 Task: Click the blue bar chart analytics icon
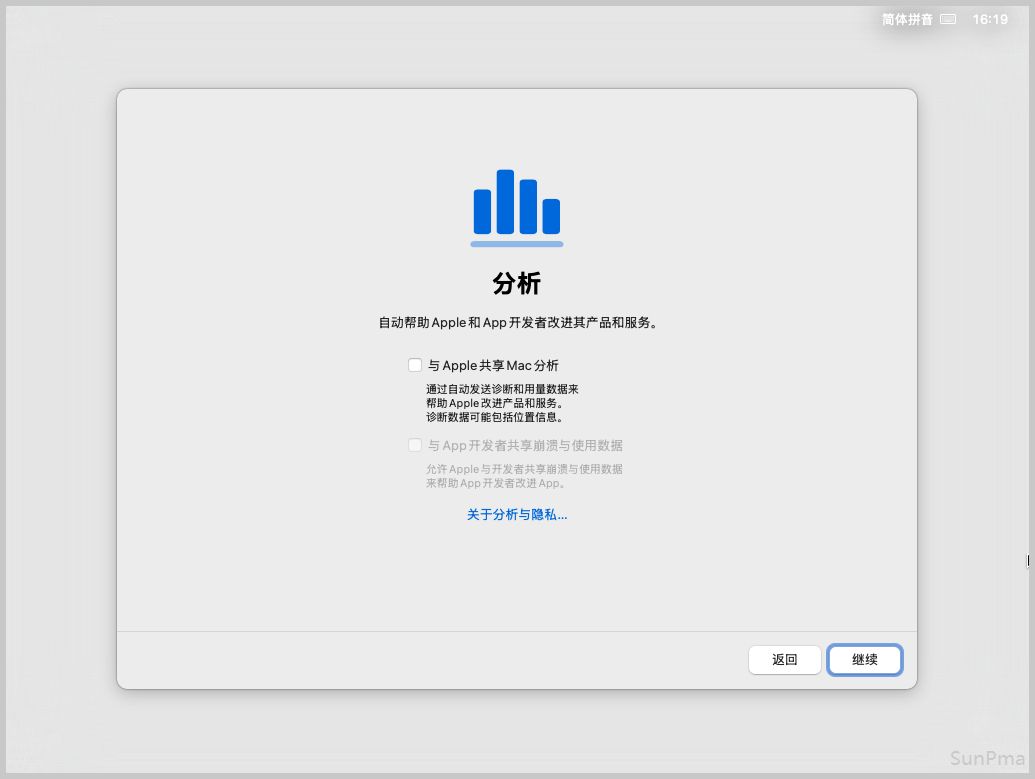click(517, 204)
